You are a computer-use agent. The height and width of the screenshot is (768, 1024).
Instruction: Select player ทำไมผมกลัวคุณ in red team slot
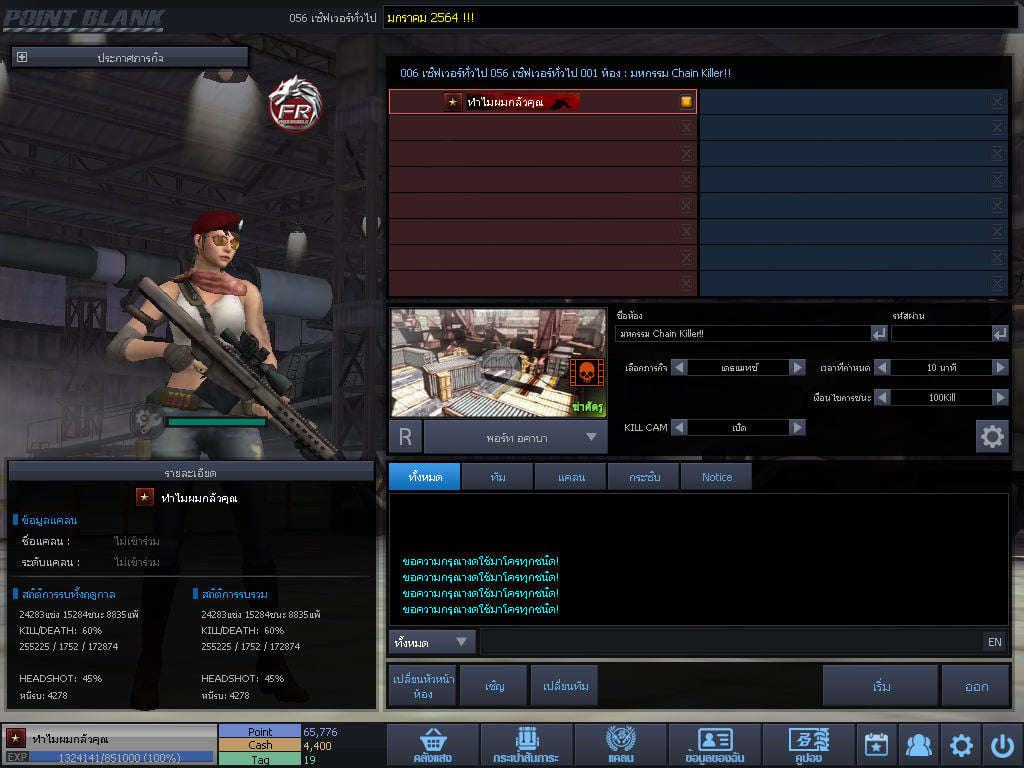click(x=543, y=102)
